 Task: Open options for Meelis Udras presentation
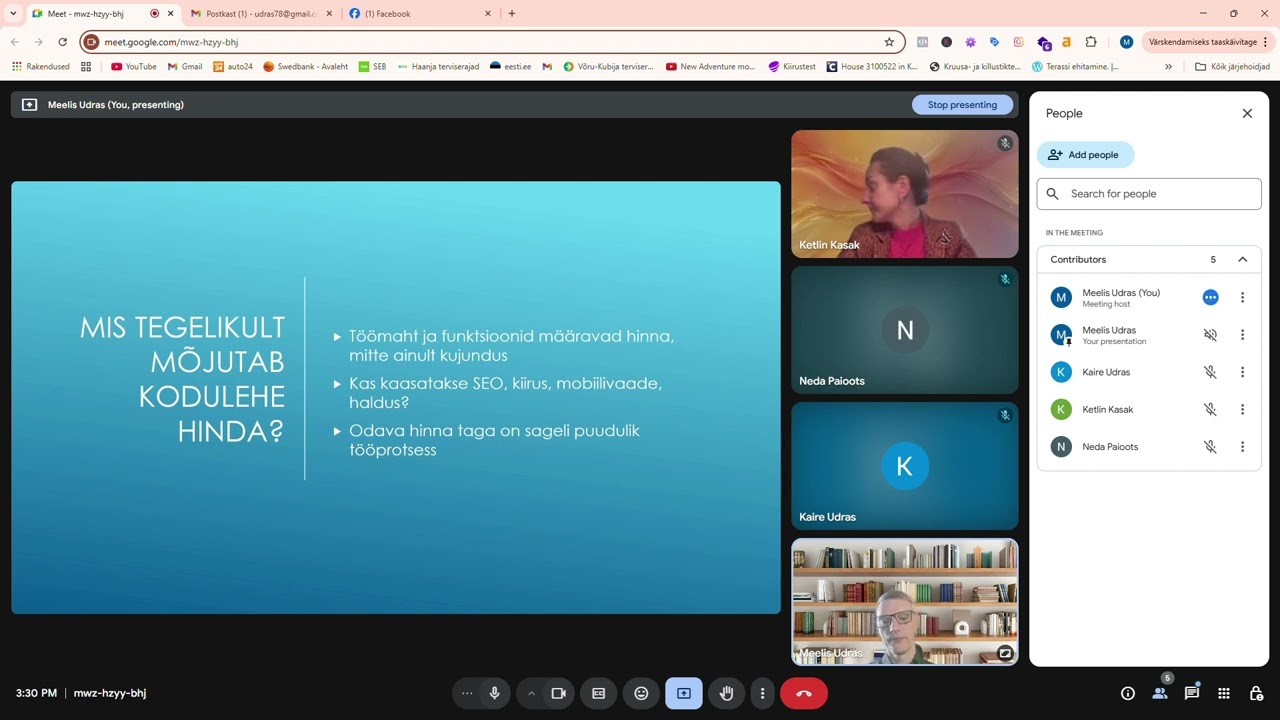pos(1243,335)
